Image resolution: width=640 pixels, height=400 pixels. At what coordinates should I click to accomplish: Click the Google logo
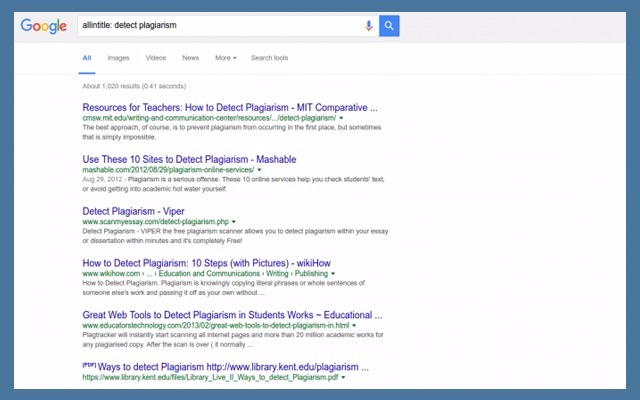[44, 26]
